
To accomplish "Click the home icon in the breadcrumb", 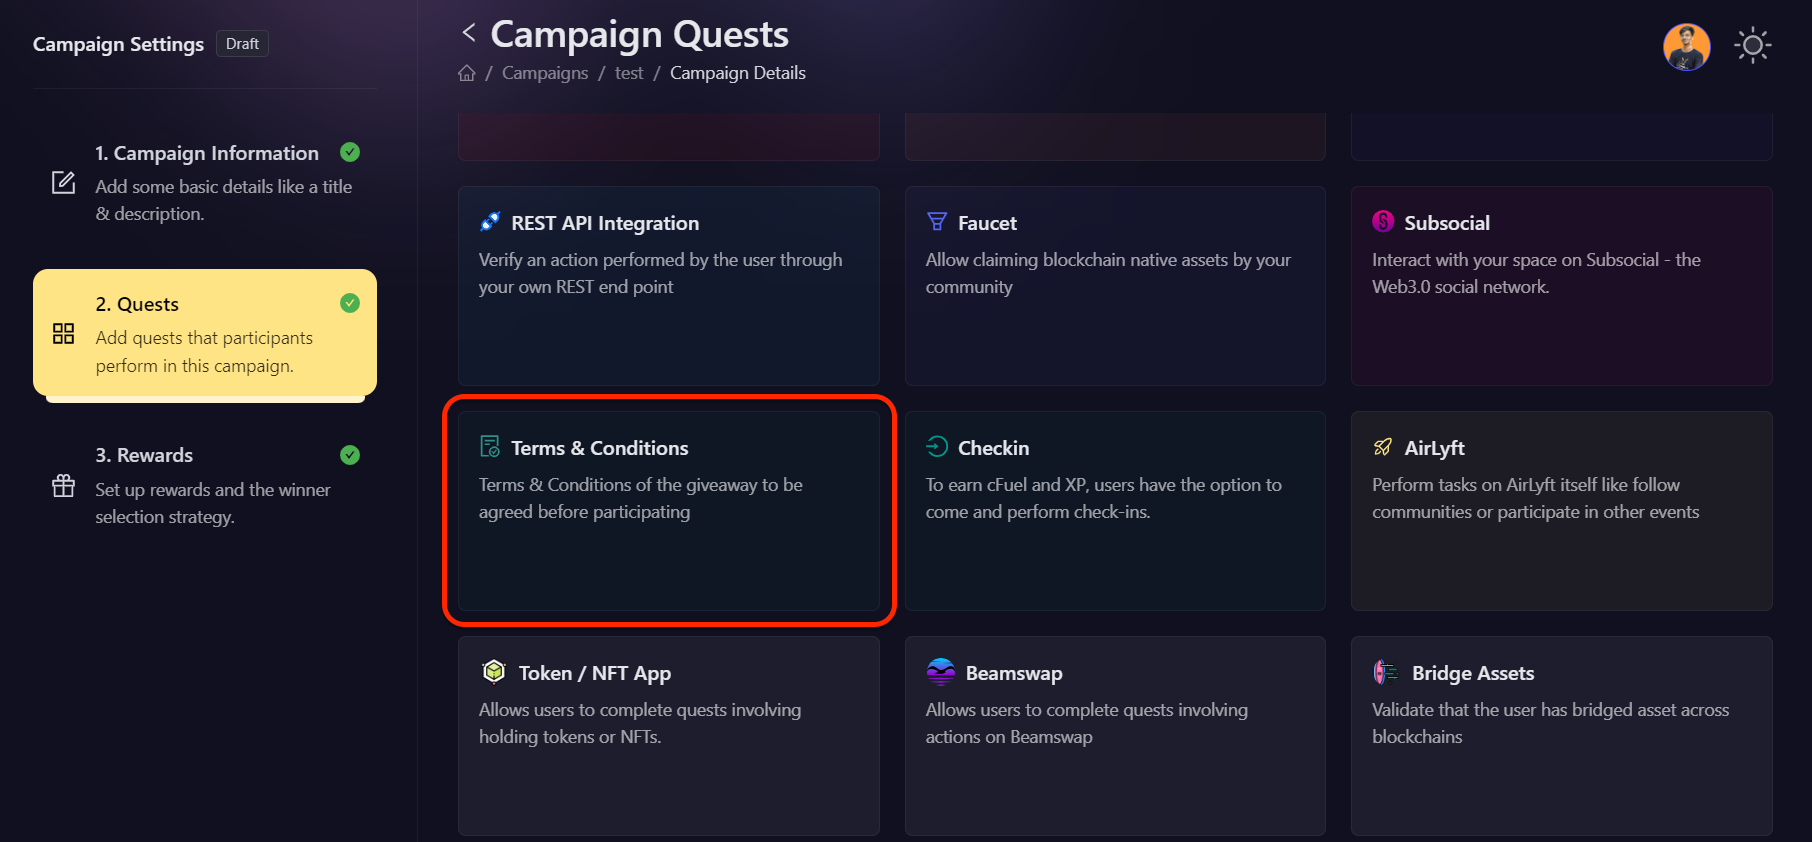I will pos(466,72).
